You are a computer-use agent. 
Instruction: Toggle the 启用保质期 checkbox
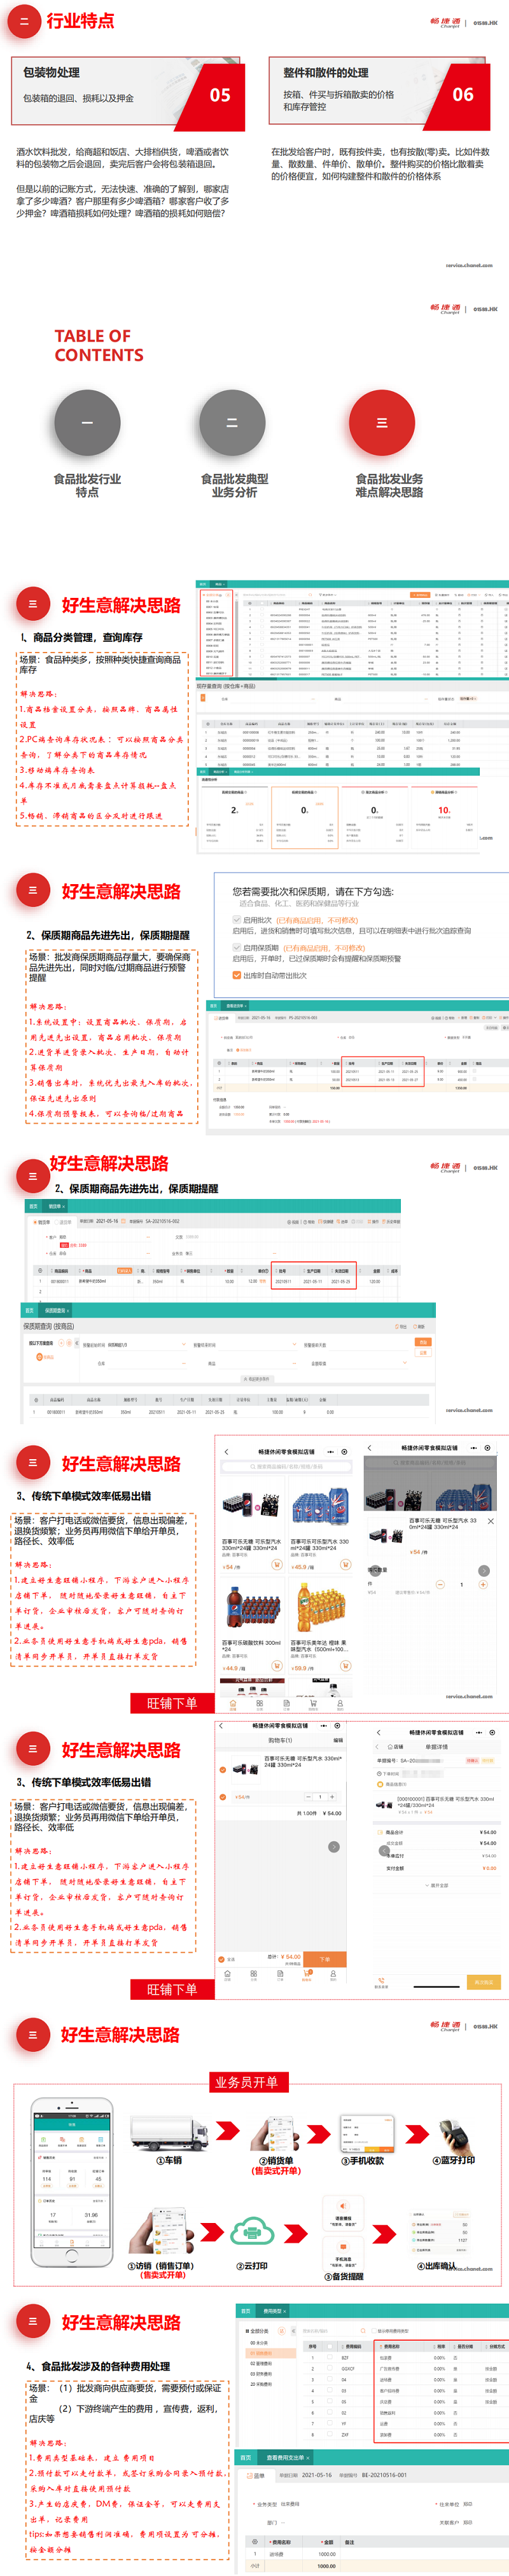click(x=237, y=947)
